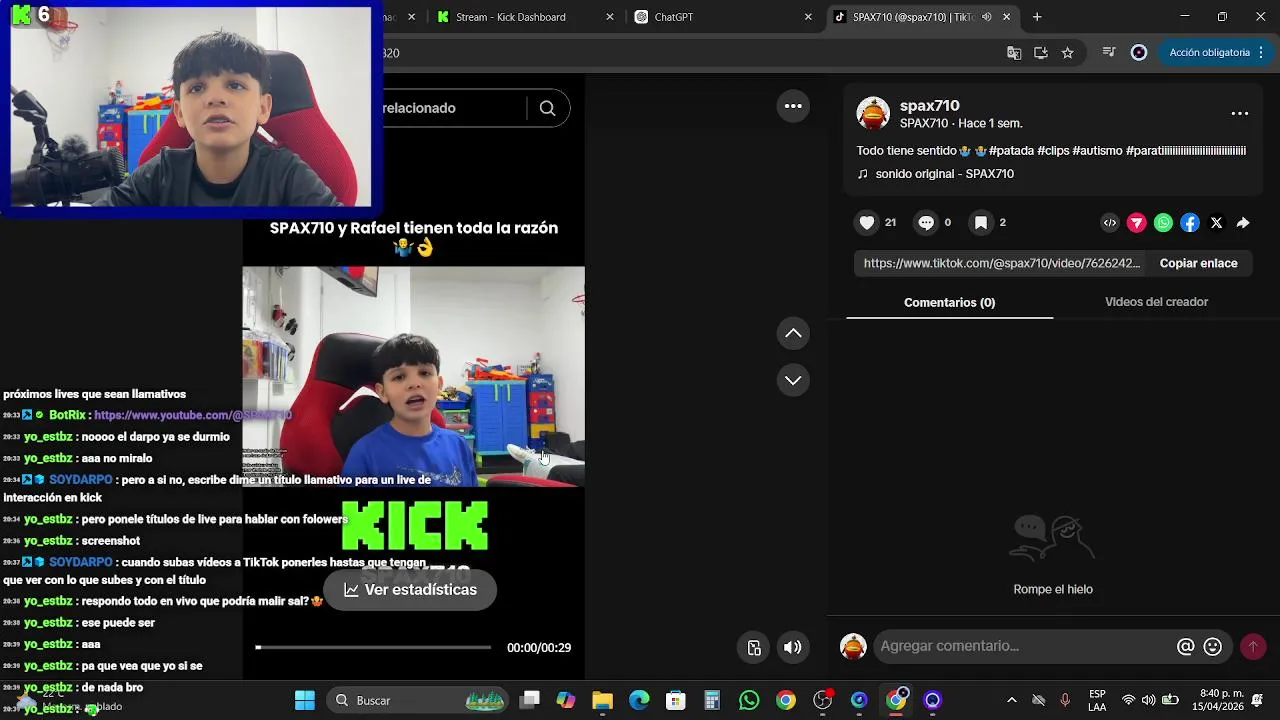Viewport: 1280px width, 720px height.
Task: Share the video to WhatsApp
Action: coord(1163,223)
